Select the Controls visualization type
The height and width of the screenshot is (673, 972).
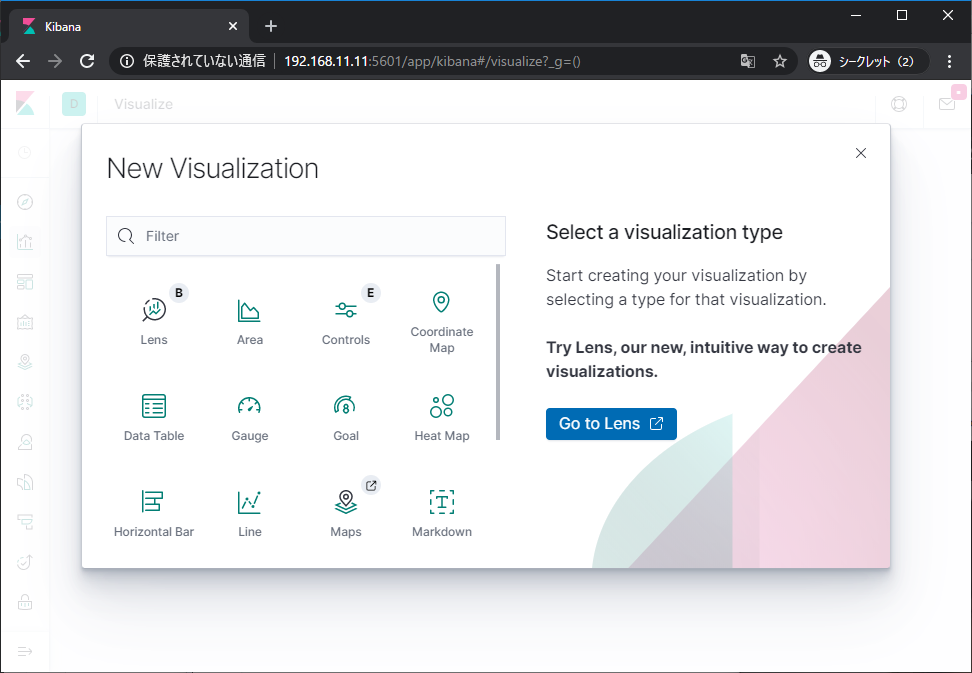point(346,318)
